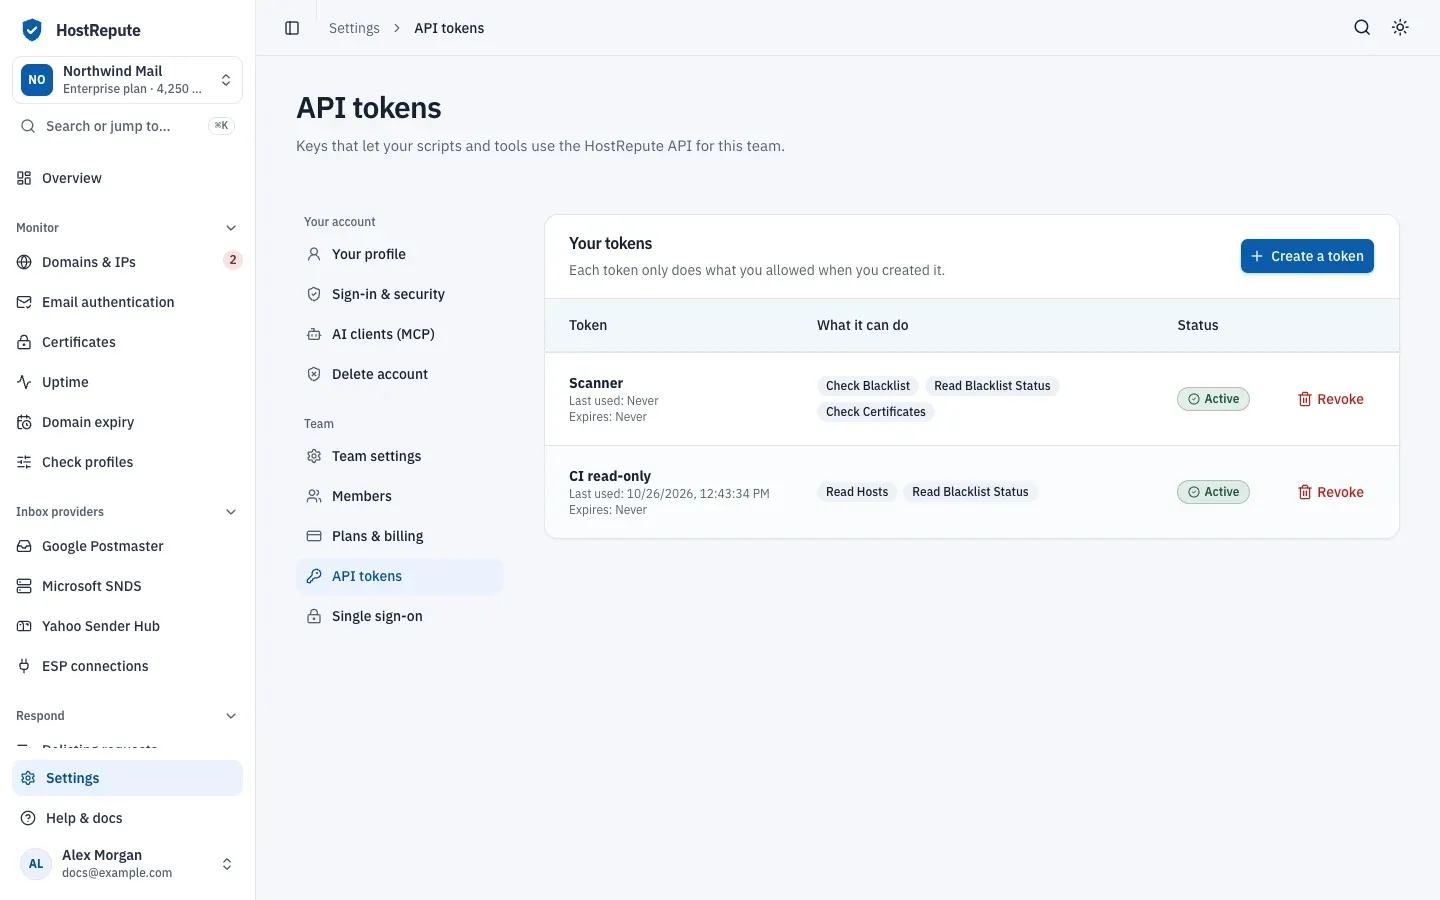Image resolution: width=1440 pixels, height=900 pixels.
Task: Go to Domain expiry
Action: tap(127, 422)
